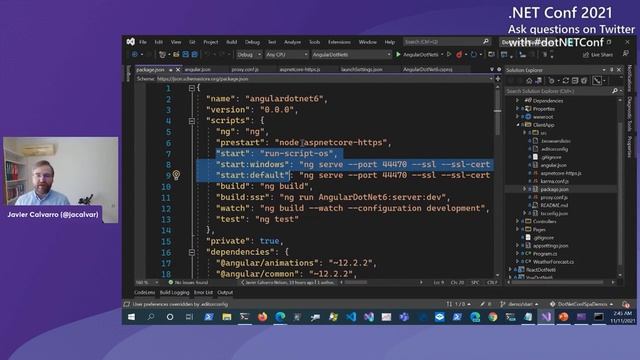Open the Schema URL dropdown

click(491, 79)
